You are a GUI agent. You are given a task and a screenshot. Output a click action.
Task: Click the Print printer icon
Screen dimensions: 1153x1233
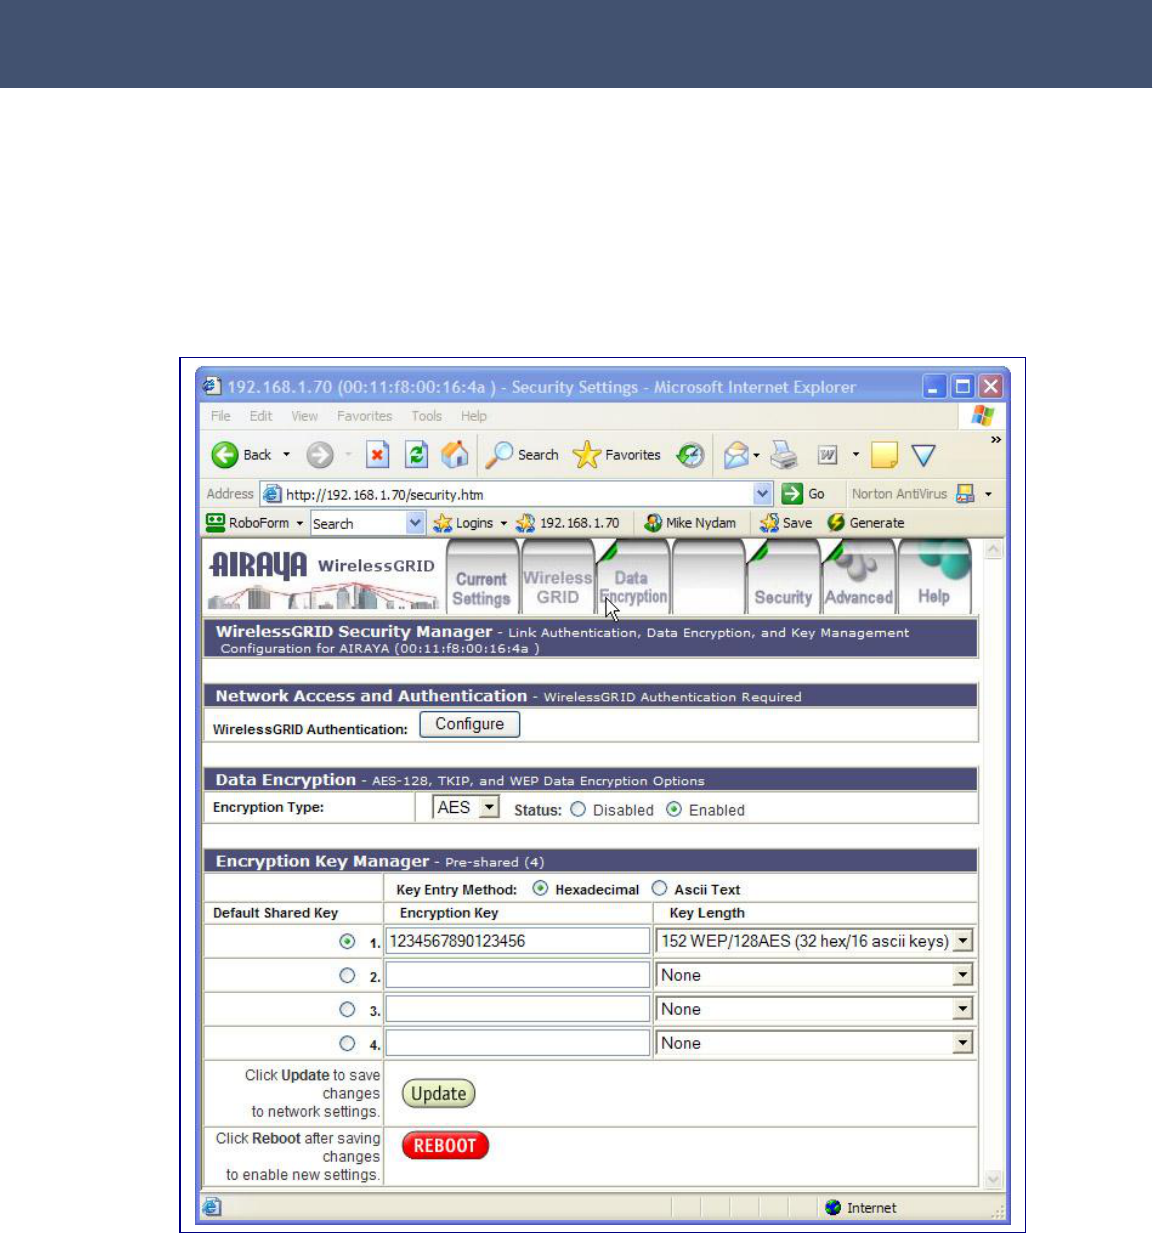785,455
